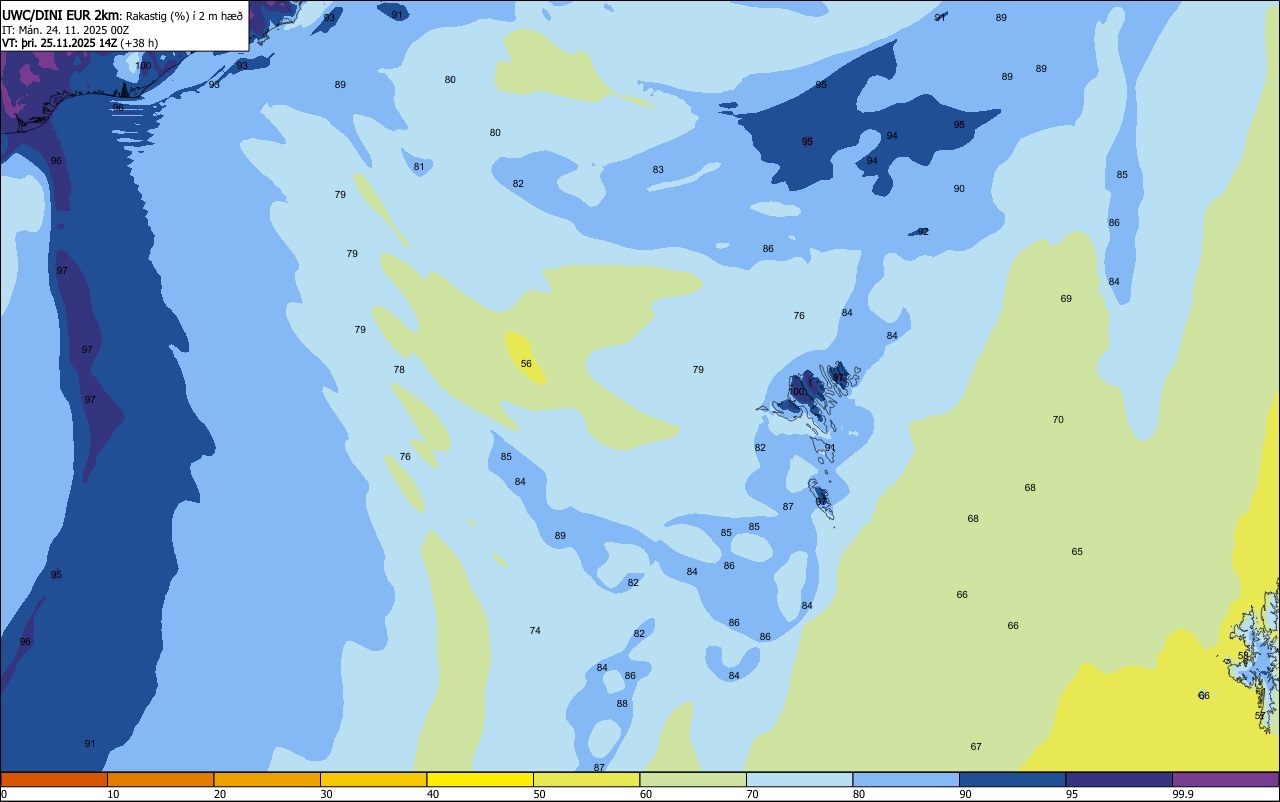The image size is (1280, 802).
Task: Click the "78" humidity value on the map
Action: coord(399,370)
